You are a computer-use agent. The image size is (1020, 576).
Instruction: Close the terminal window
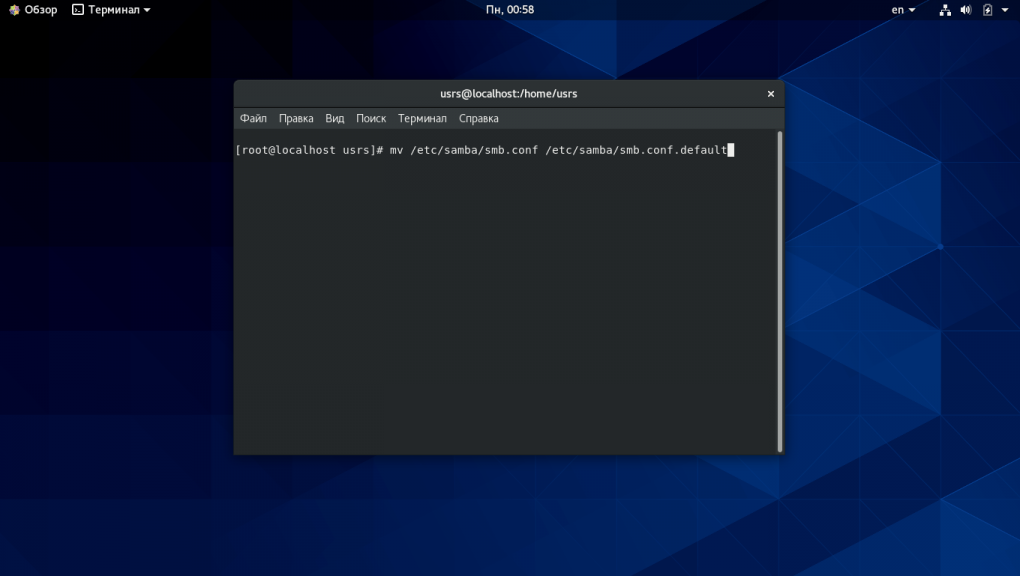[770, 94]
